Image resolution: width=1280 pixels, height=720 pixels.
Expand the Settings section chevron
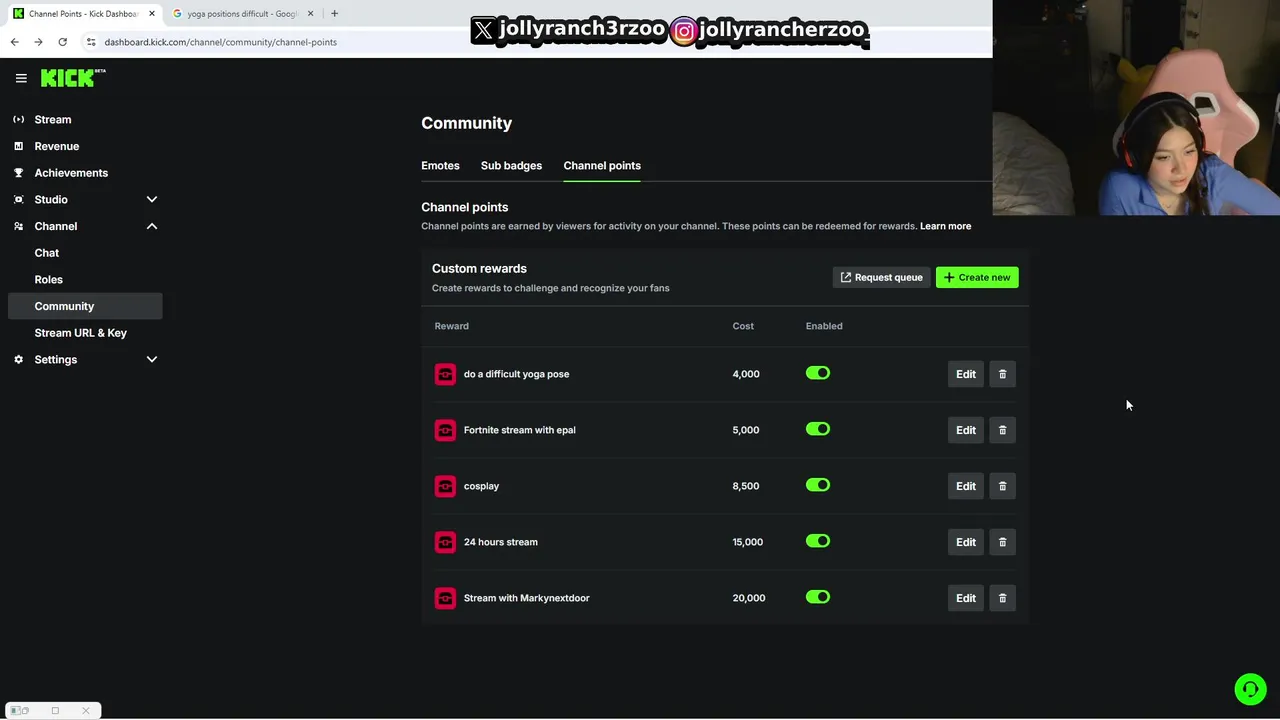152,359
